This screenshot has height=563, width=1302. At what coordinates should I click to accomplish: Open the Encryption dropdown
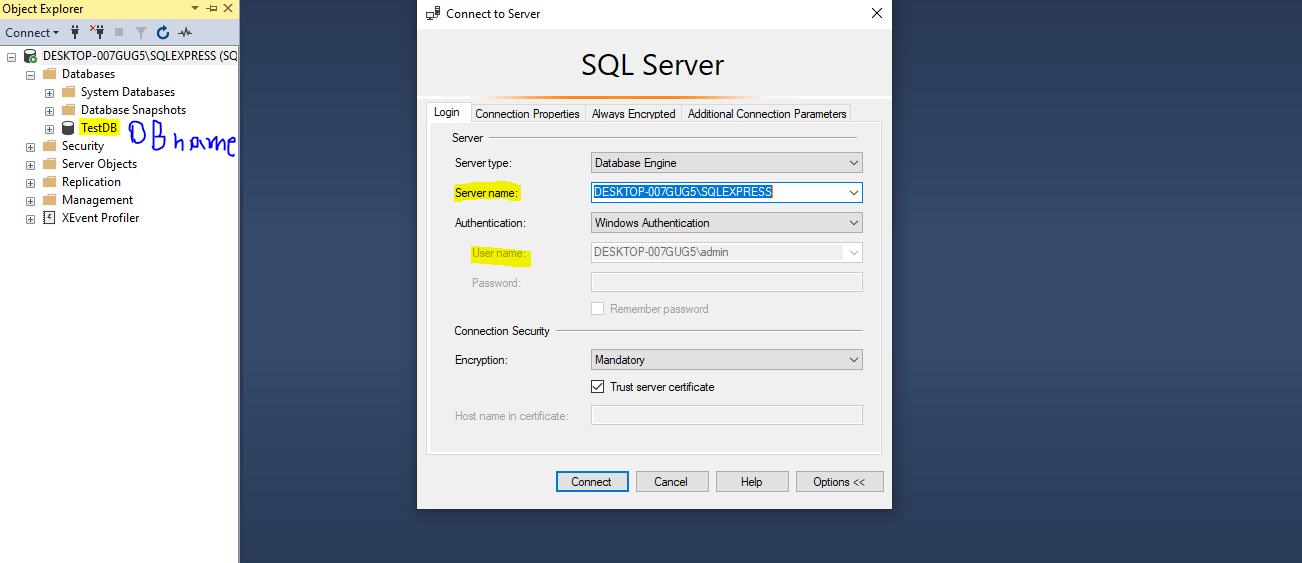(727, 360)
